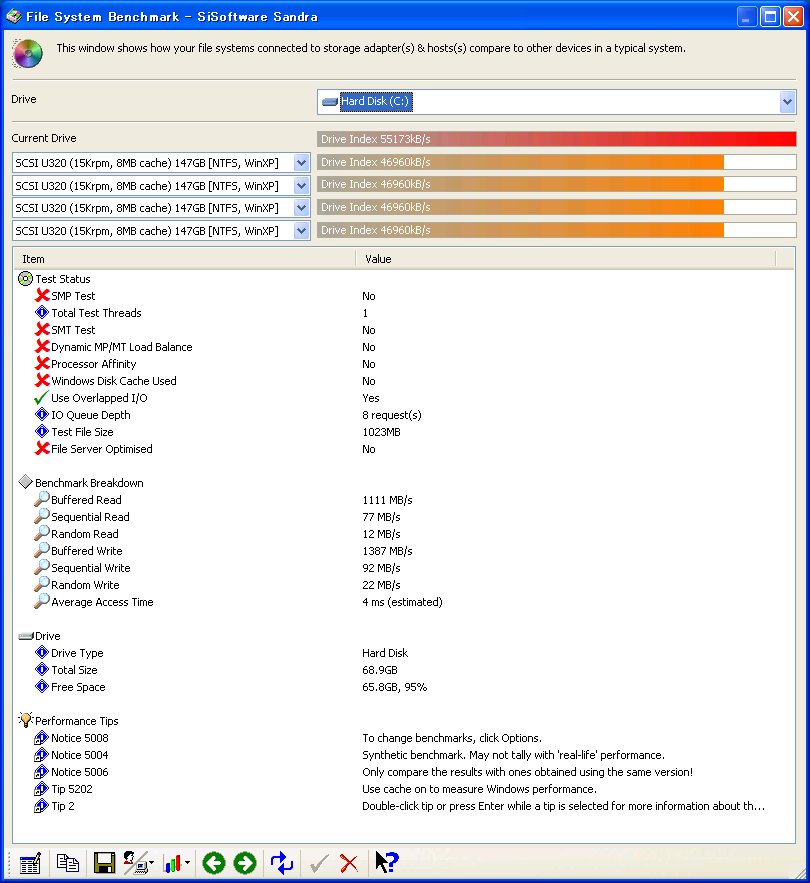Select the Notice 5004 row
The image size is (810, 883).
tap(403, 755)
